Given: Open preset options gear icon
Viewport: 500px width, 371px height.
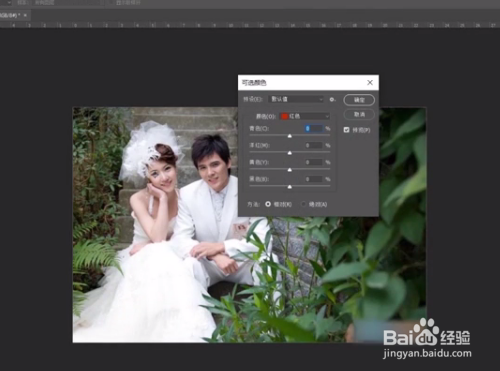Looking at the screenshot, I should (332, 99).
